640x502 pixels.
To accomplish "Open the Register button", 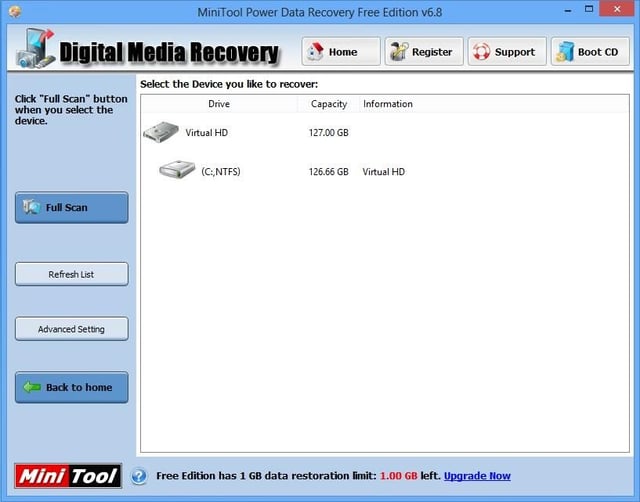I will tap(424, 51).
